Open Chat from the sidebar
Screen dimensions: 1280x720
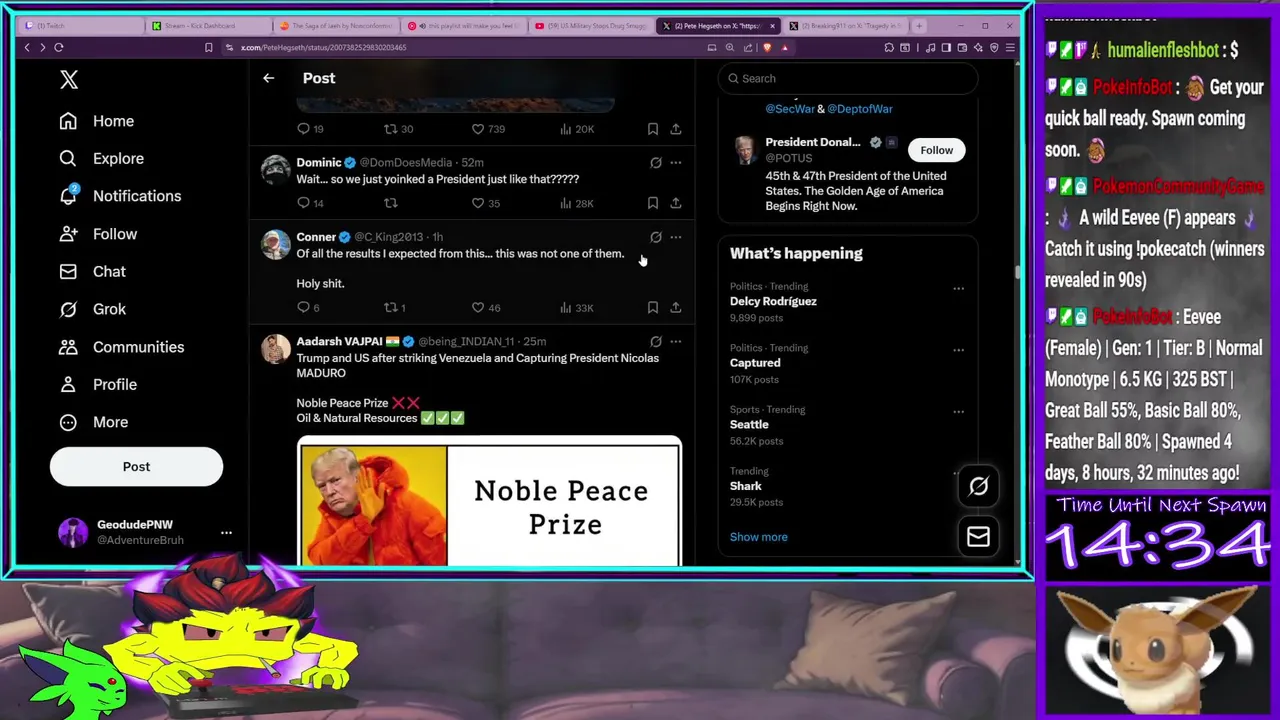[x=92, y=271]
